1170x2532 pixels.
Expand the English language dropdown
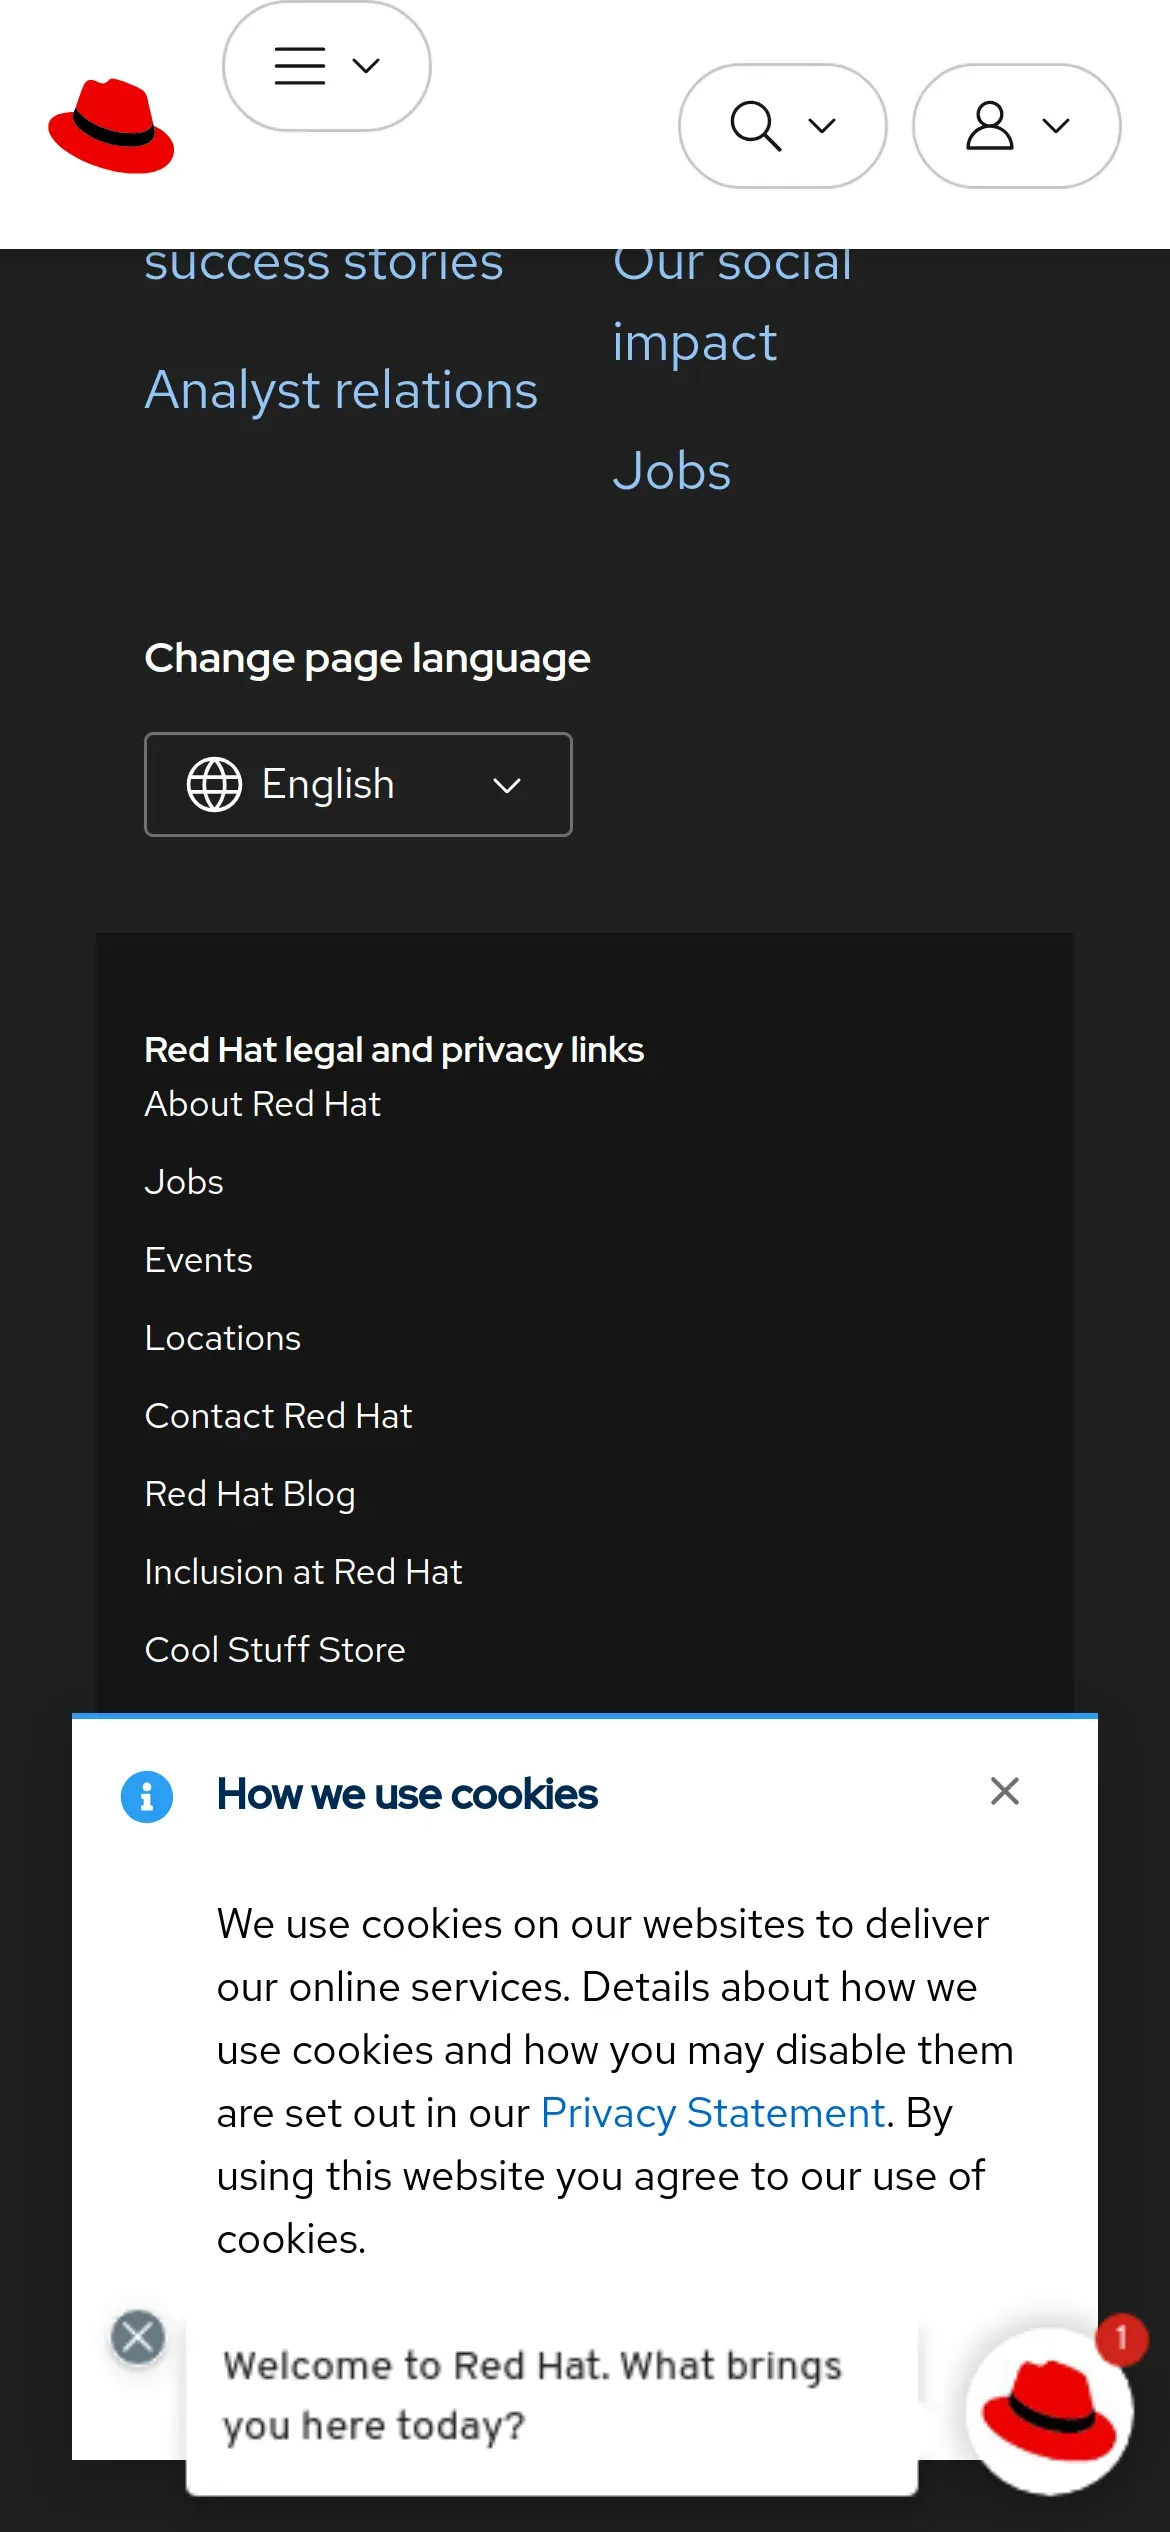point(358,785)
